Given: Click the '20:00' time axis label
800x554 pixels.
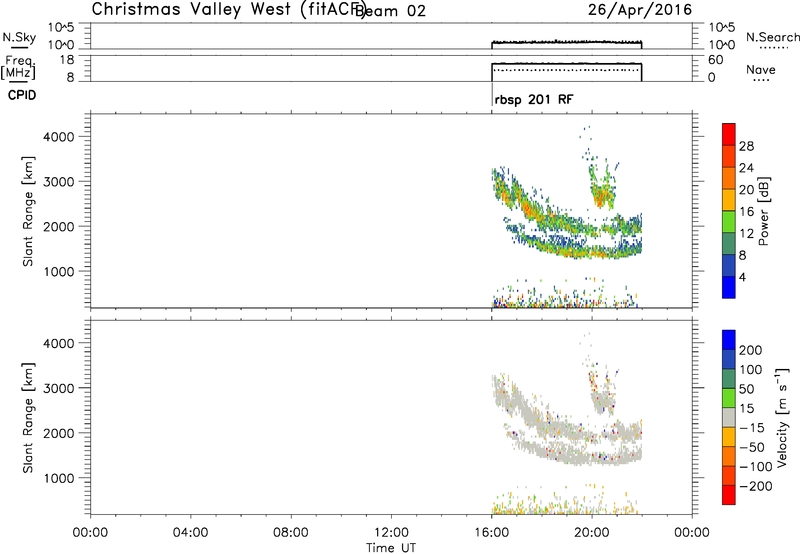Looking at the screenshot, I should (592, 533).
